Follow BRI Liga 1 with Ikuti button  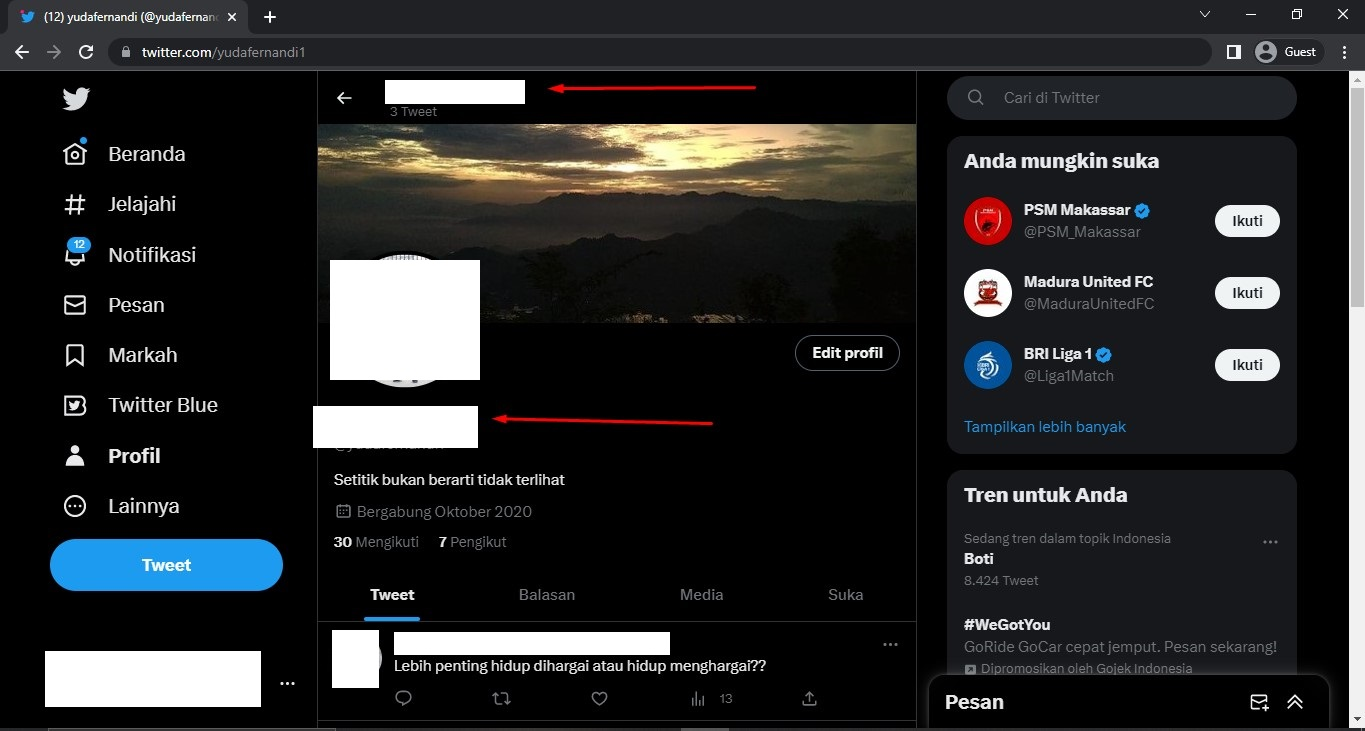click(x=1247, y=365)
